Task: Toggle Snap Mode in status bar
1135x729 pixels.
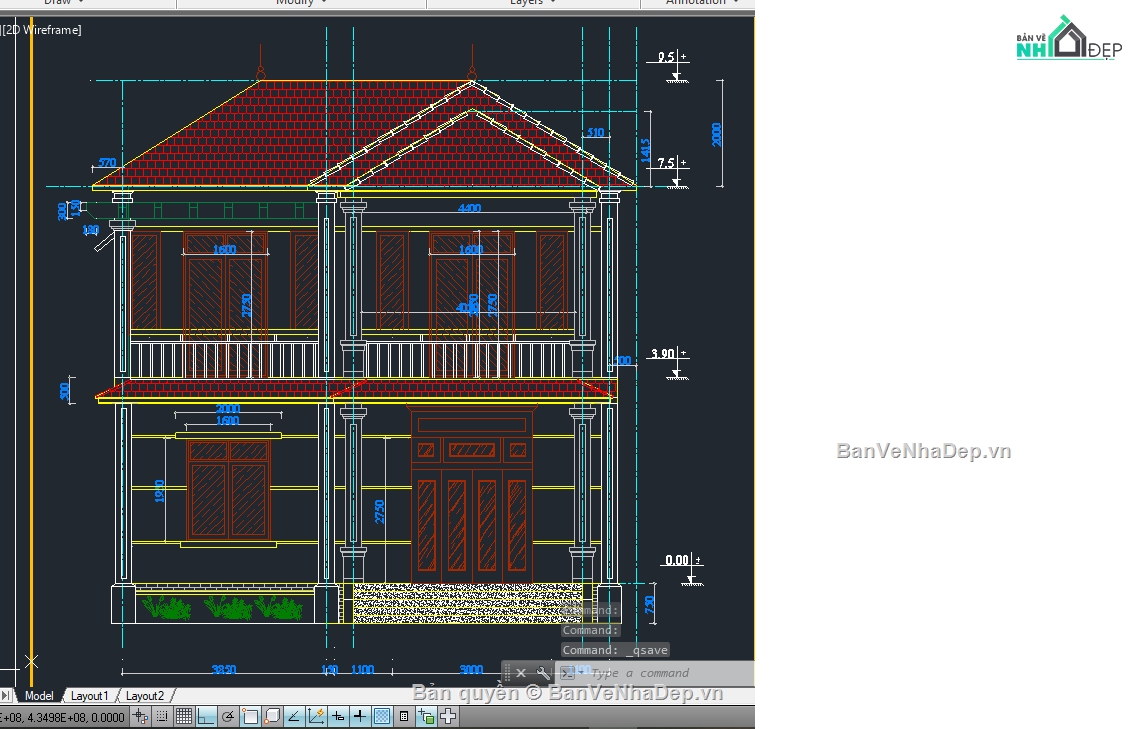Action: pyautogui.click(x=162, y=716)
